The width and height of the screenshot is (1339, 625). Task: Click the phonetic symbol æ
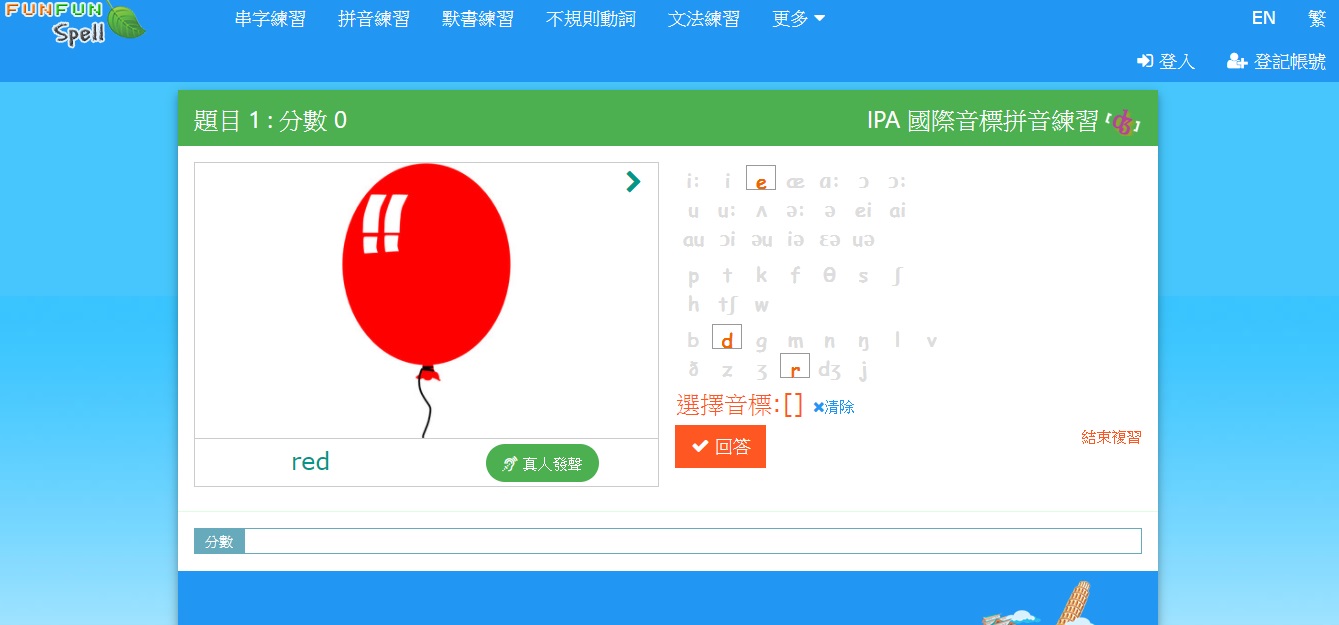click(795, 182)
